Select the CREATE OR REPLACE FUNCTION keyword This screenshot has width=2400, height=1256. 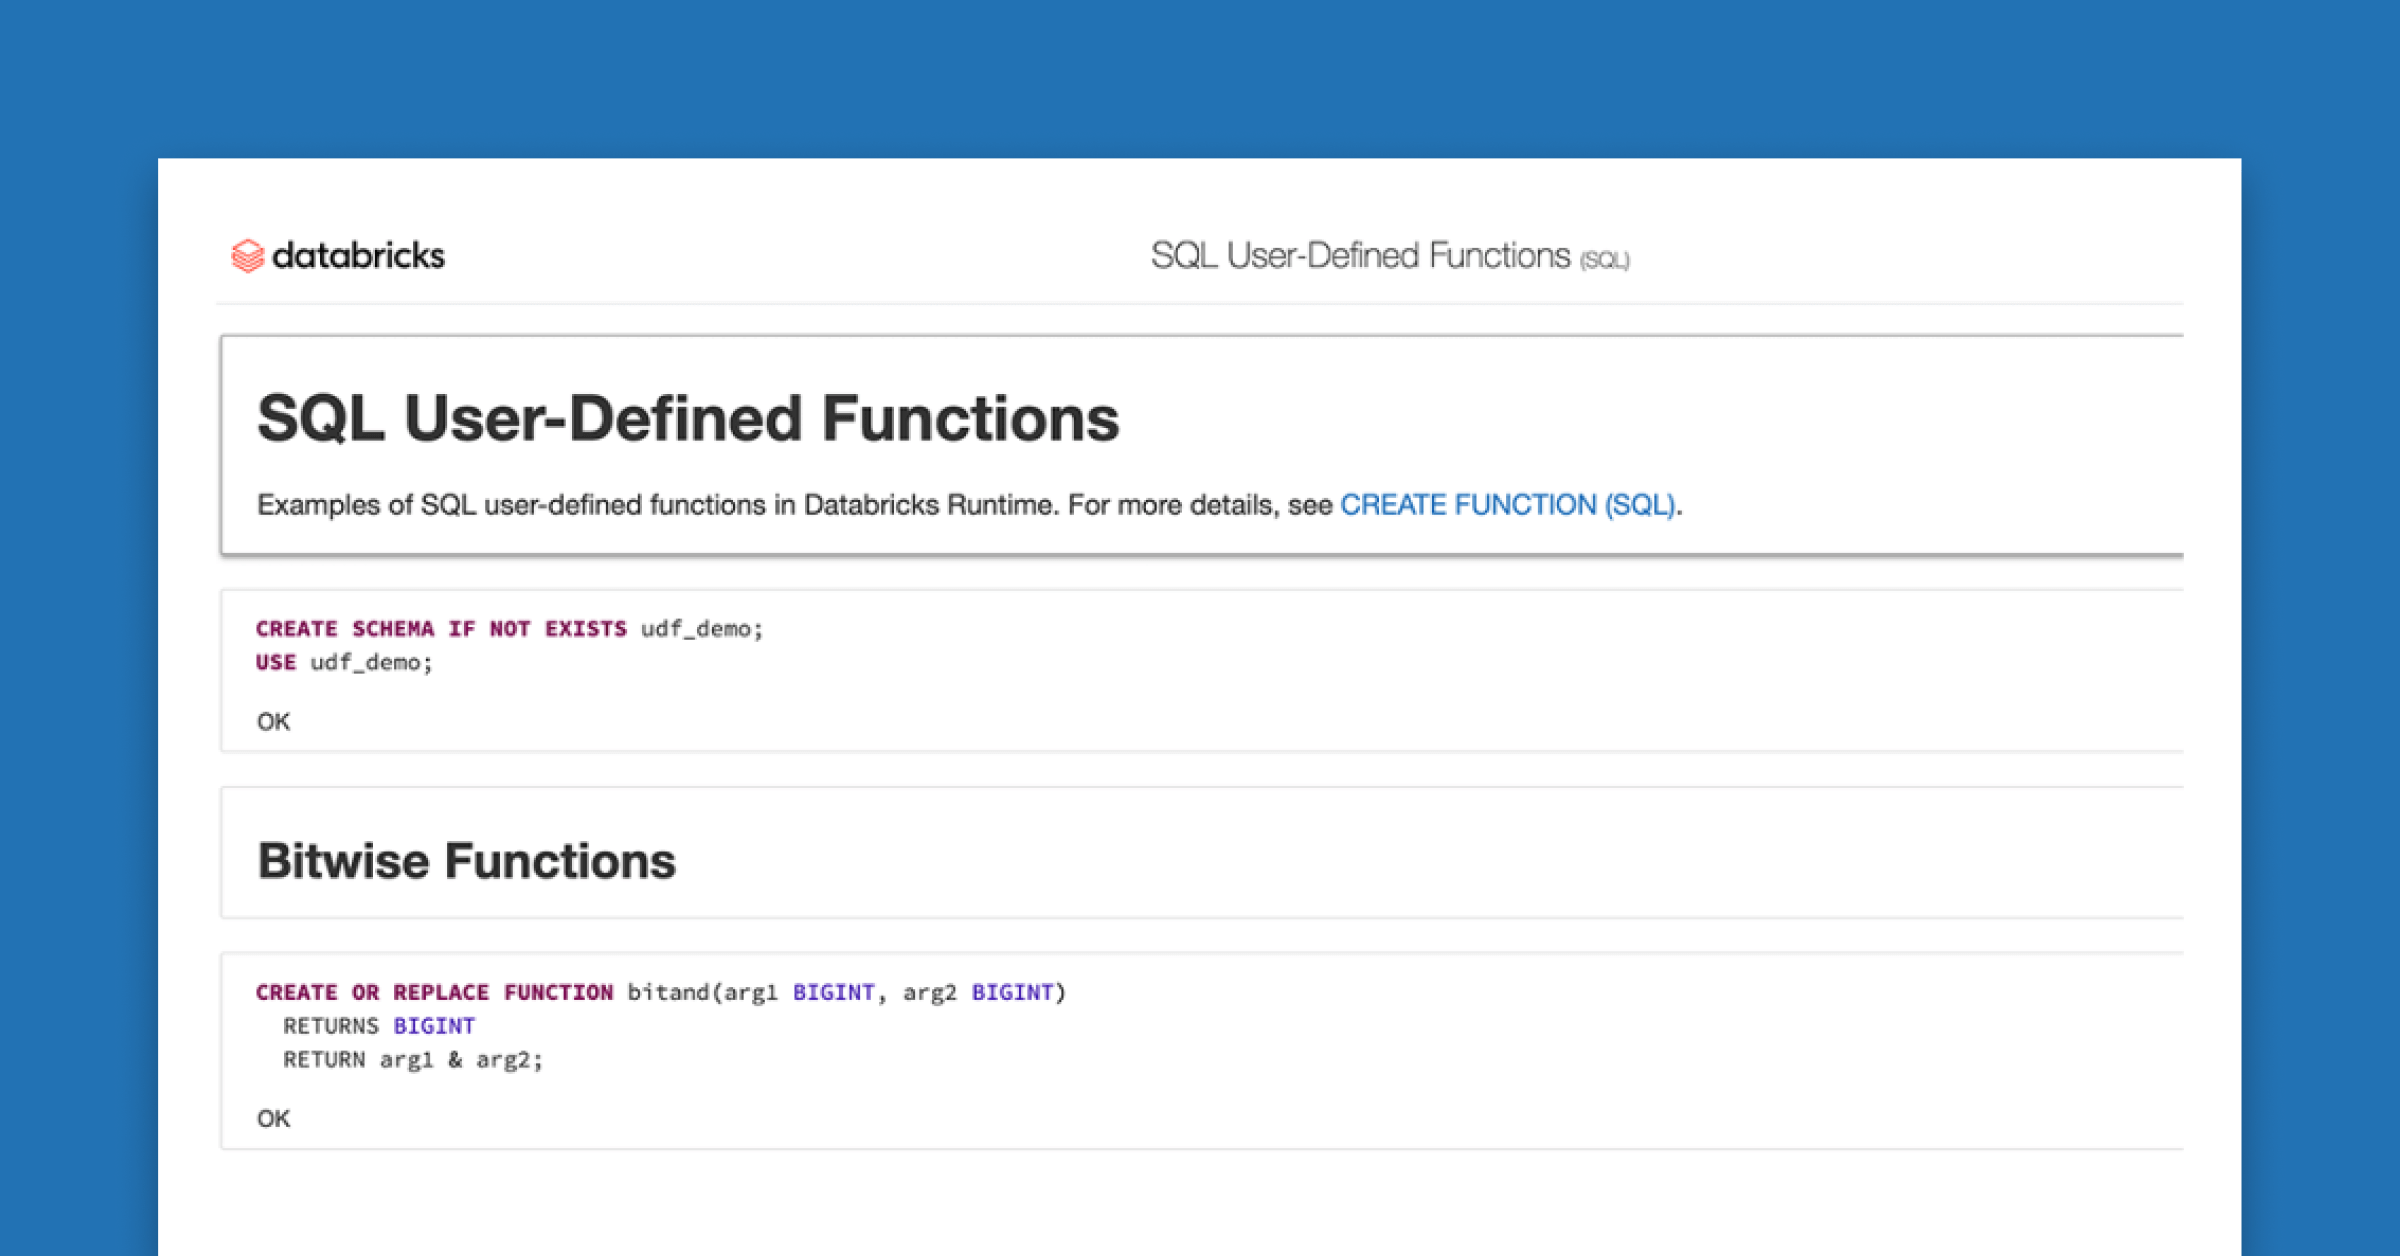pos(435,992)
